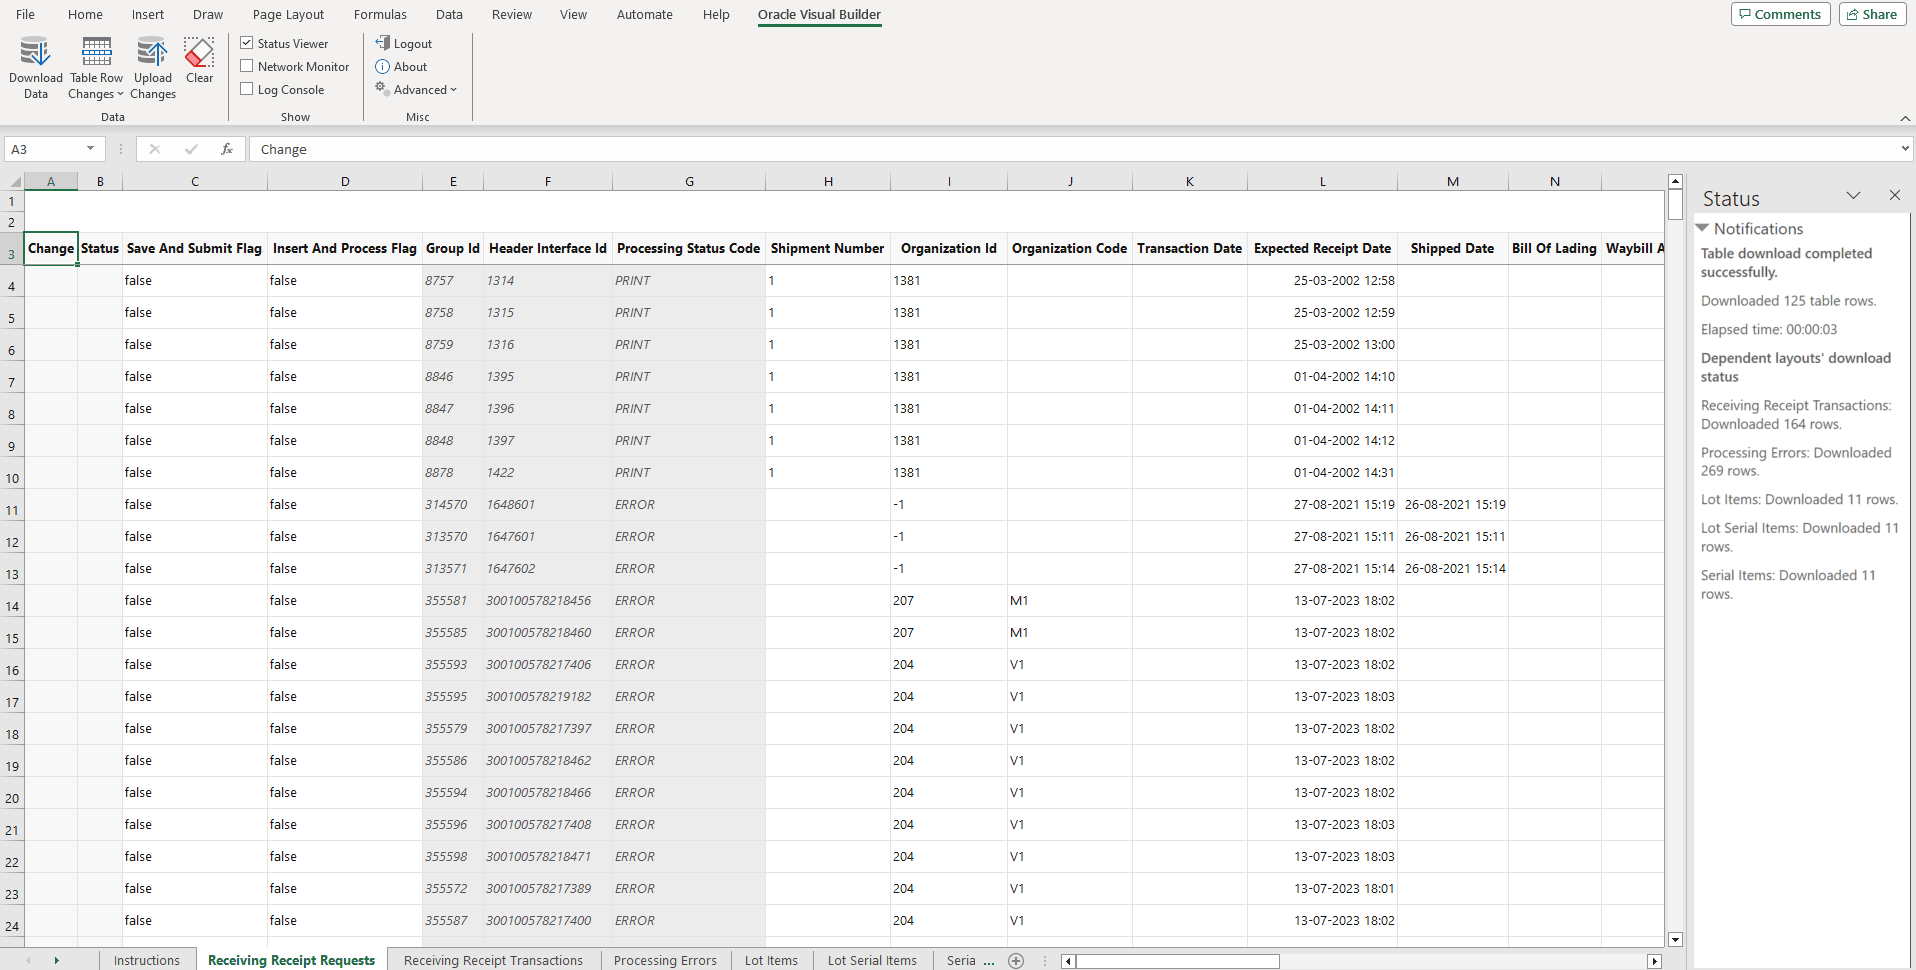1916x970 pixels.
Task: Open the Name Box dropdown
Action: pos(91,148)
